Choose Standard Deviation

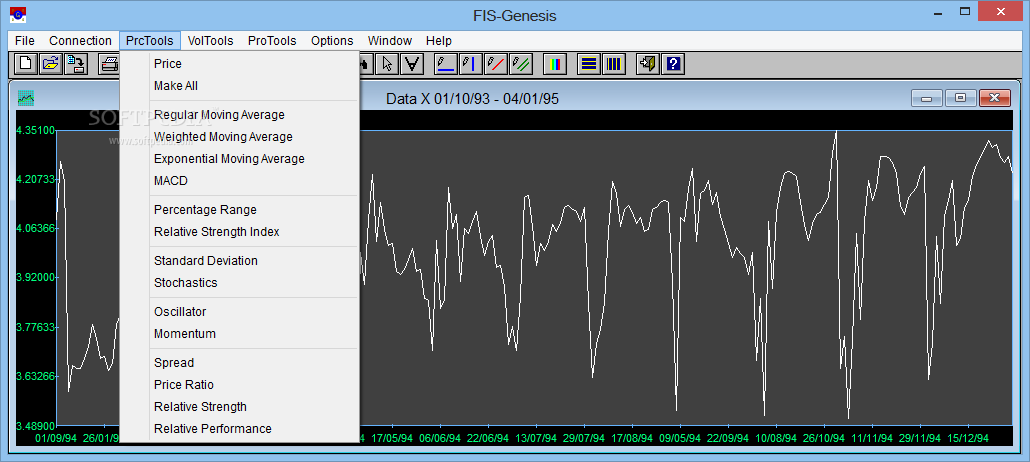pyautogui.click(x=240, y=261)
